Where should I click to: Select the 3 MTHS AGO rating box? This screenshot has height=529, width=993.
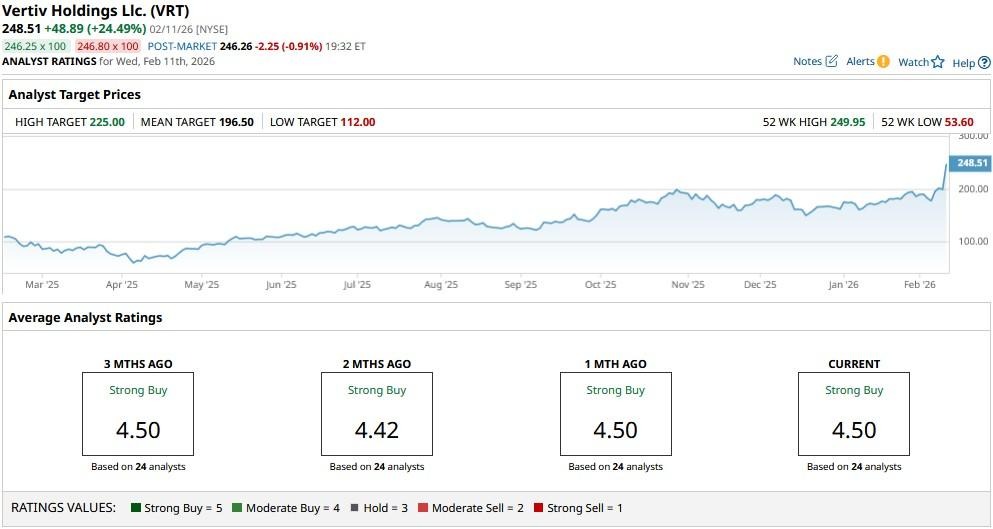(x=137, y=415)
